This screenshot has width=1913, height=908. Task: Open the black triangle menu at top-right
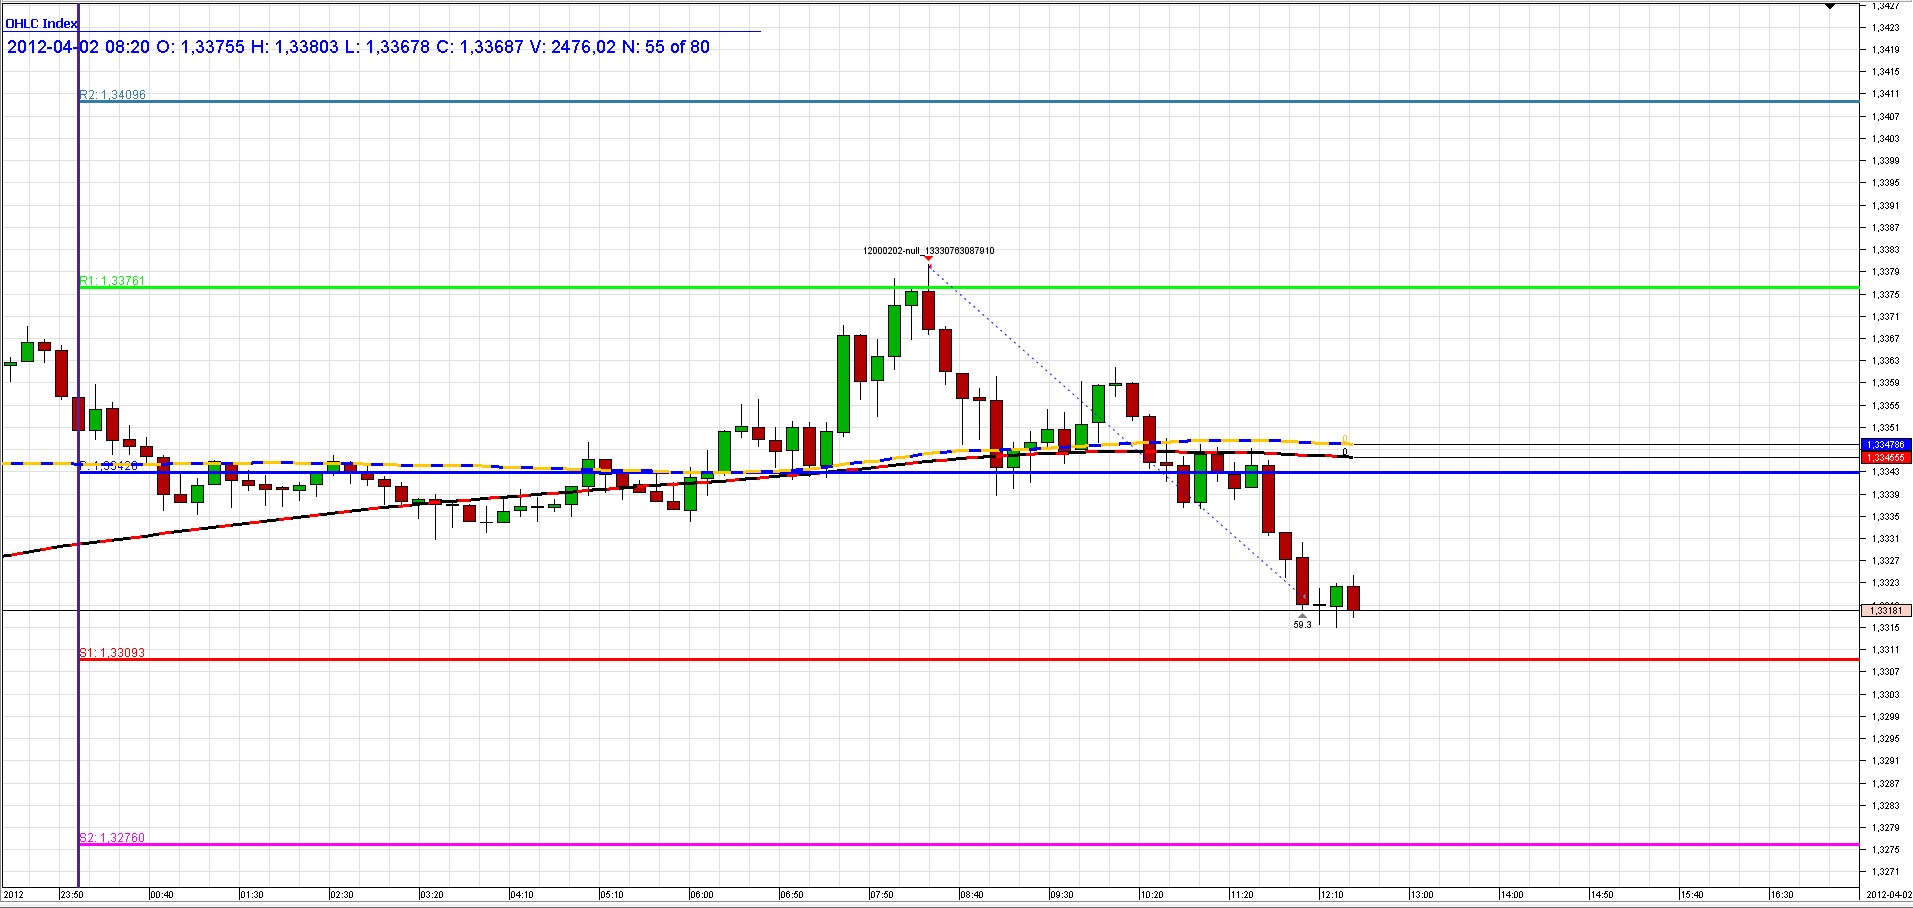point(1829,6)
